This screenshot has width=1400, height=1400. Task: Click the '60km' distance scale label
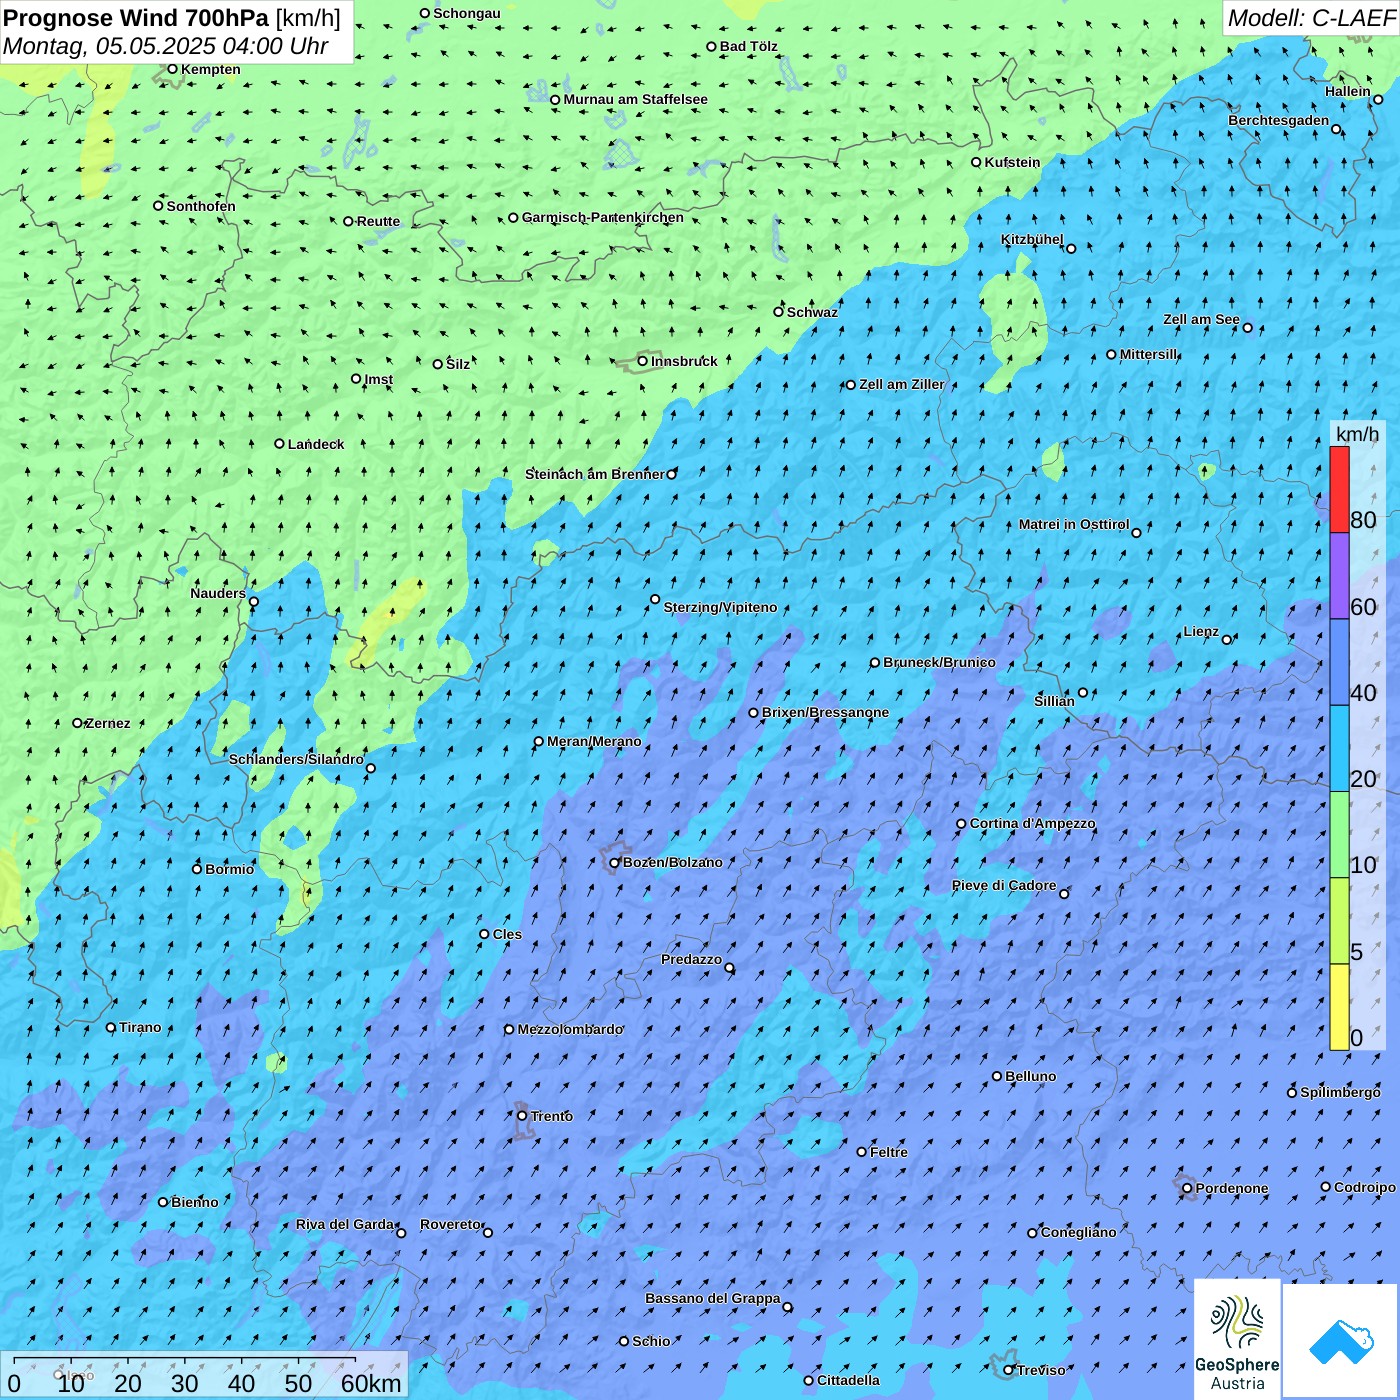[x=371, y=1383]
